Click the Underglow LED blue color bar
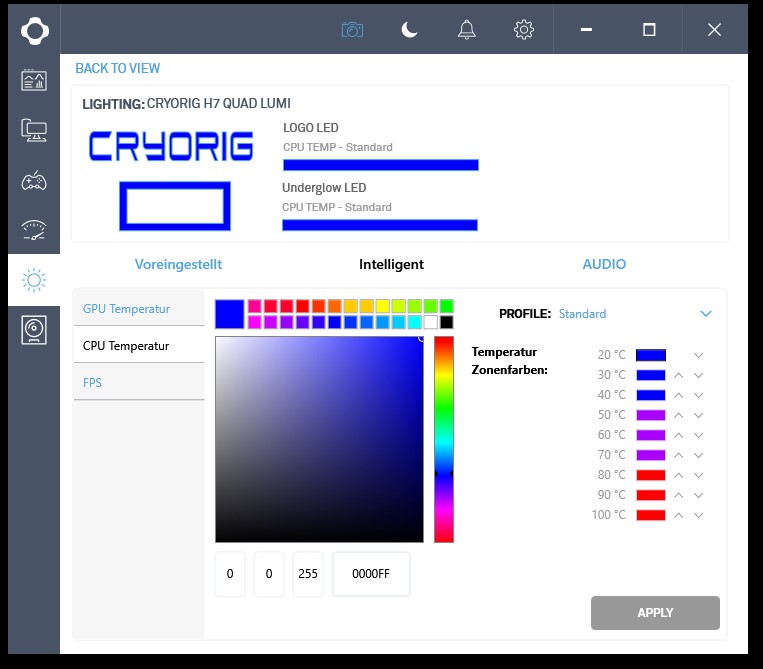 380,225
